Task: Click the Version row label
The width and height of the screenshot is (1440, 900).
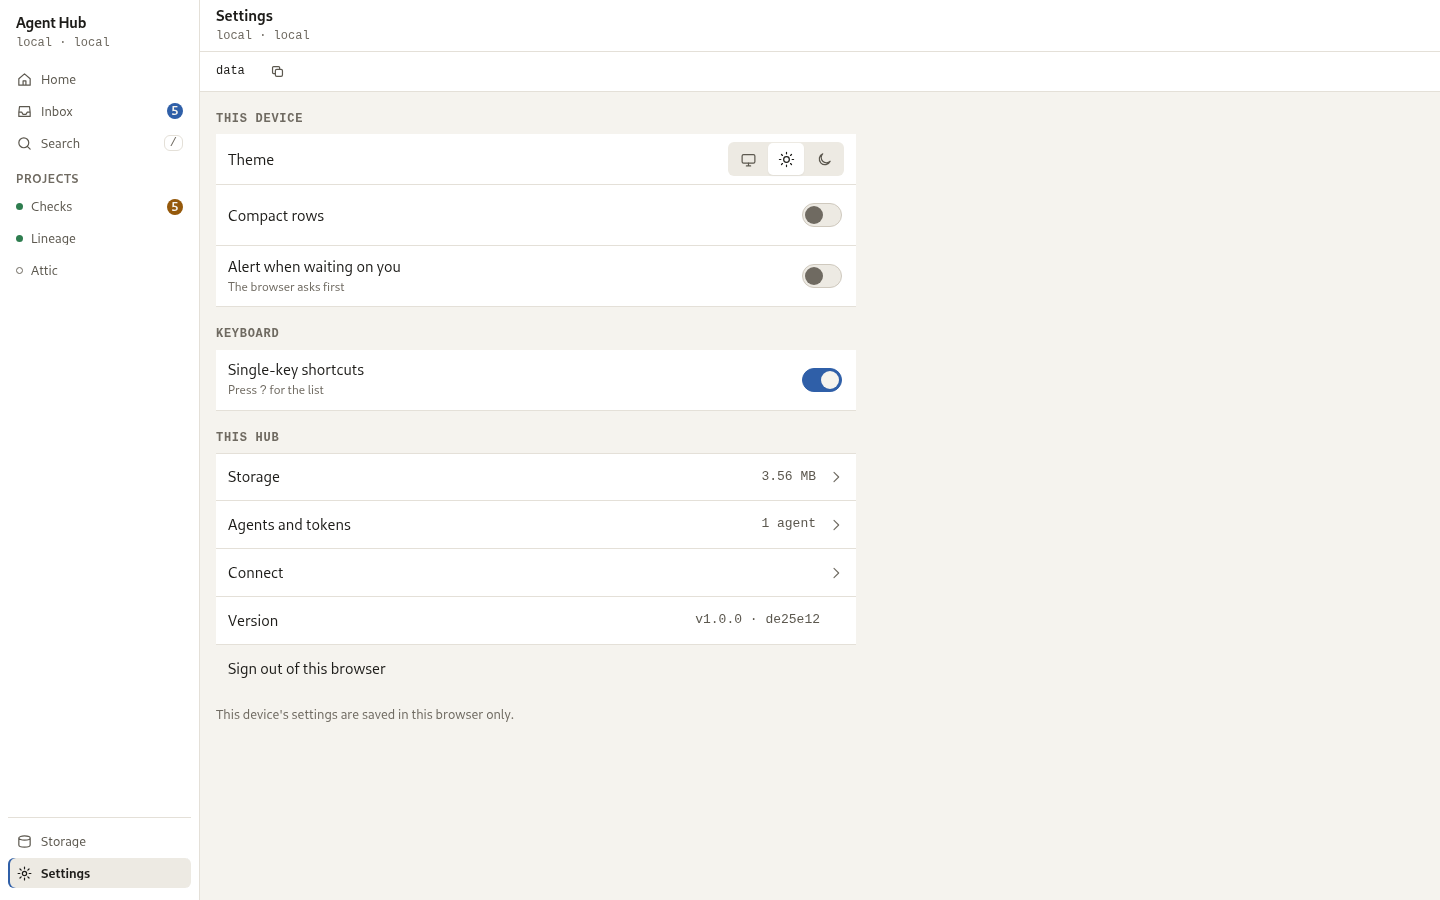Action: tap(253, 621)
